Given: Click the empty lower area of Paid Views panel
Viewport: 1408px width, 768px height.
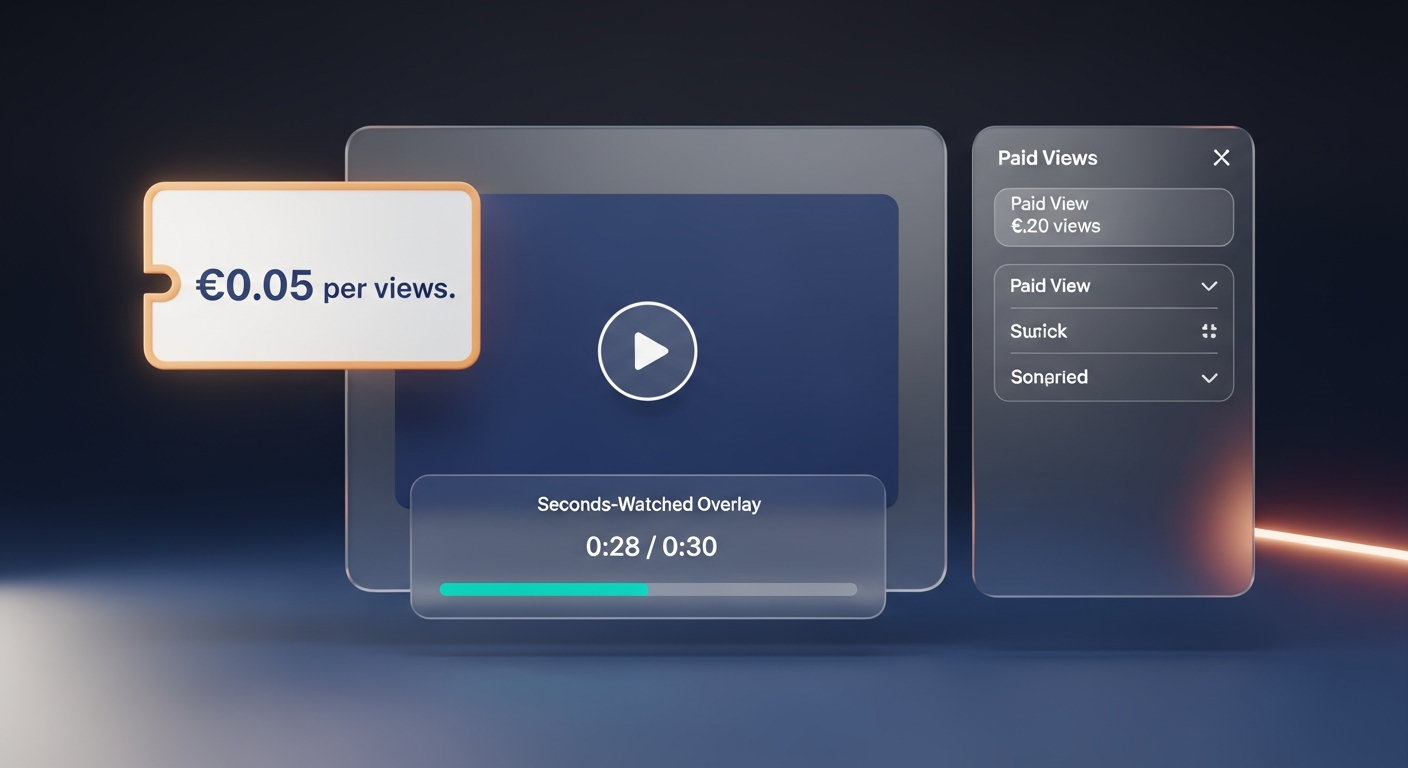Looking at the screenshot, I should point(1112,500).
